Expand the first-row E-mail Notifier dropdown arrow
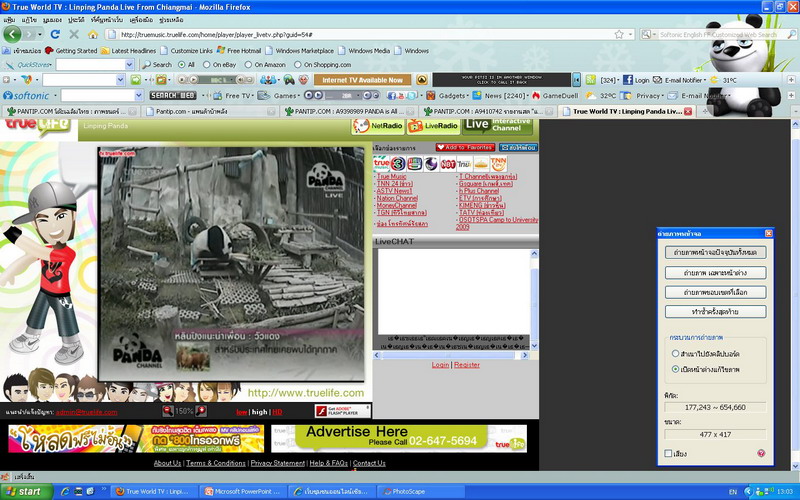 pos(705,80)
